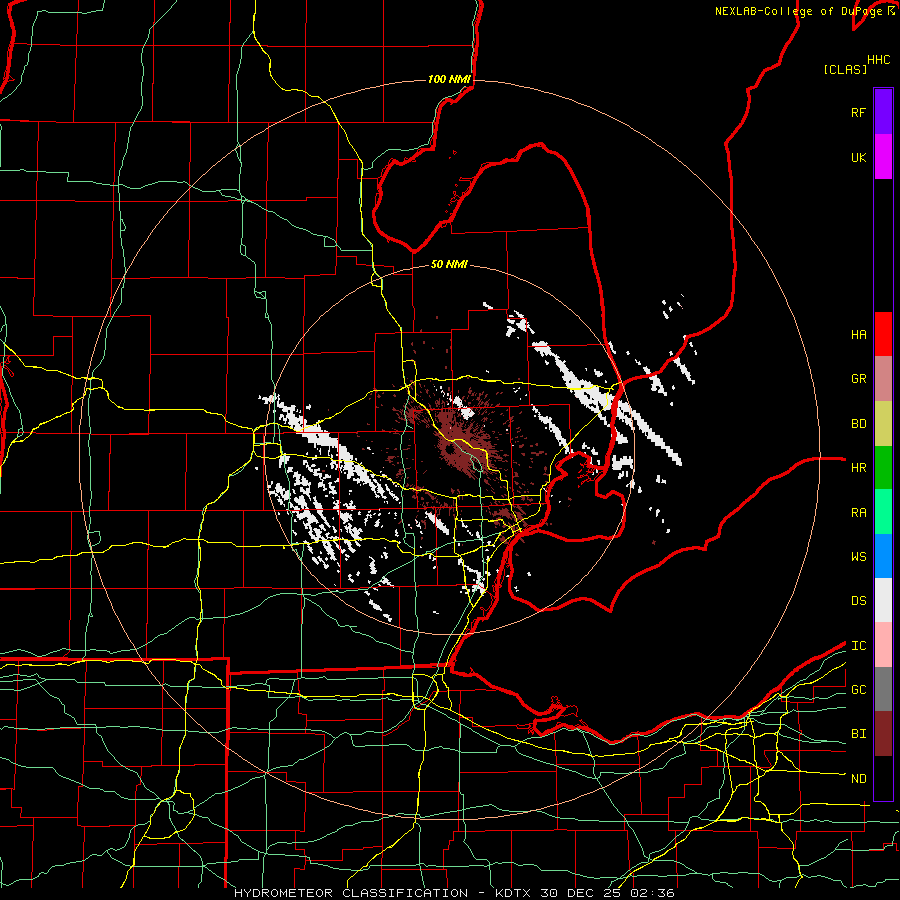Click the HA red legend swatch
Viewport: 900px width, 900px height.
[883, 334]
